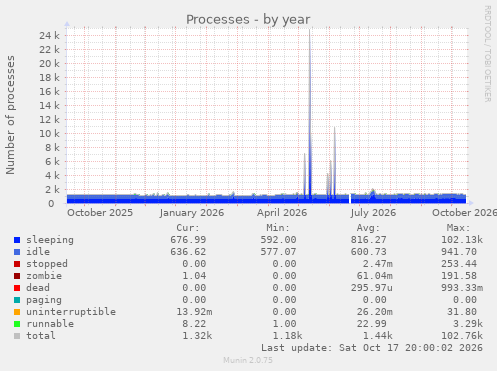Viewport: 497px width, 371px height.
Task: Click zombie current value 1.04
Action: tap(194, 276)
